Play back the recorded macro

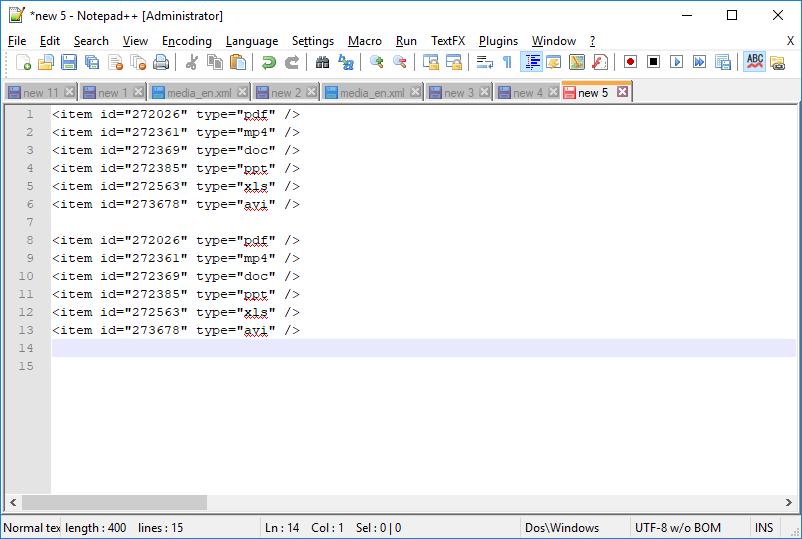[x=676, y=62]
